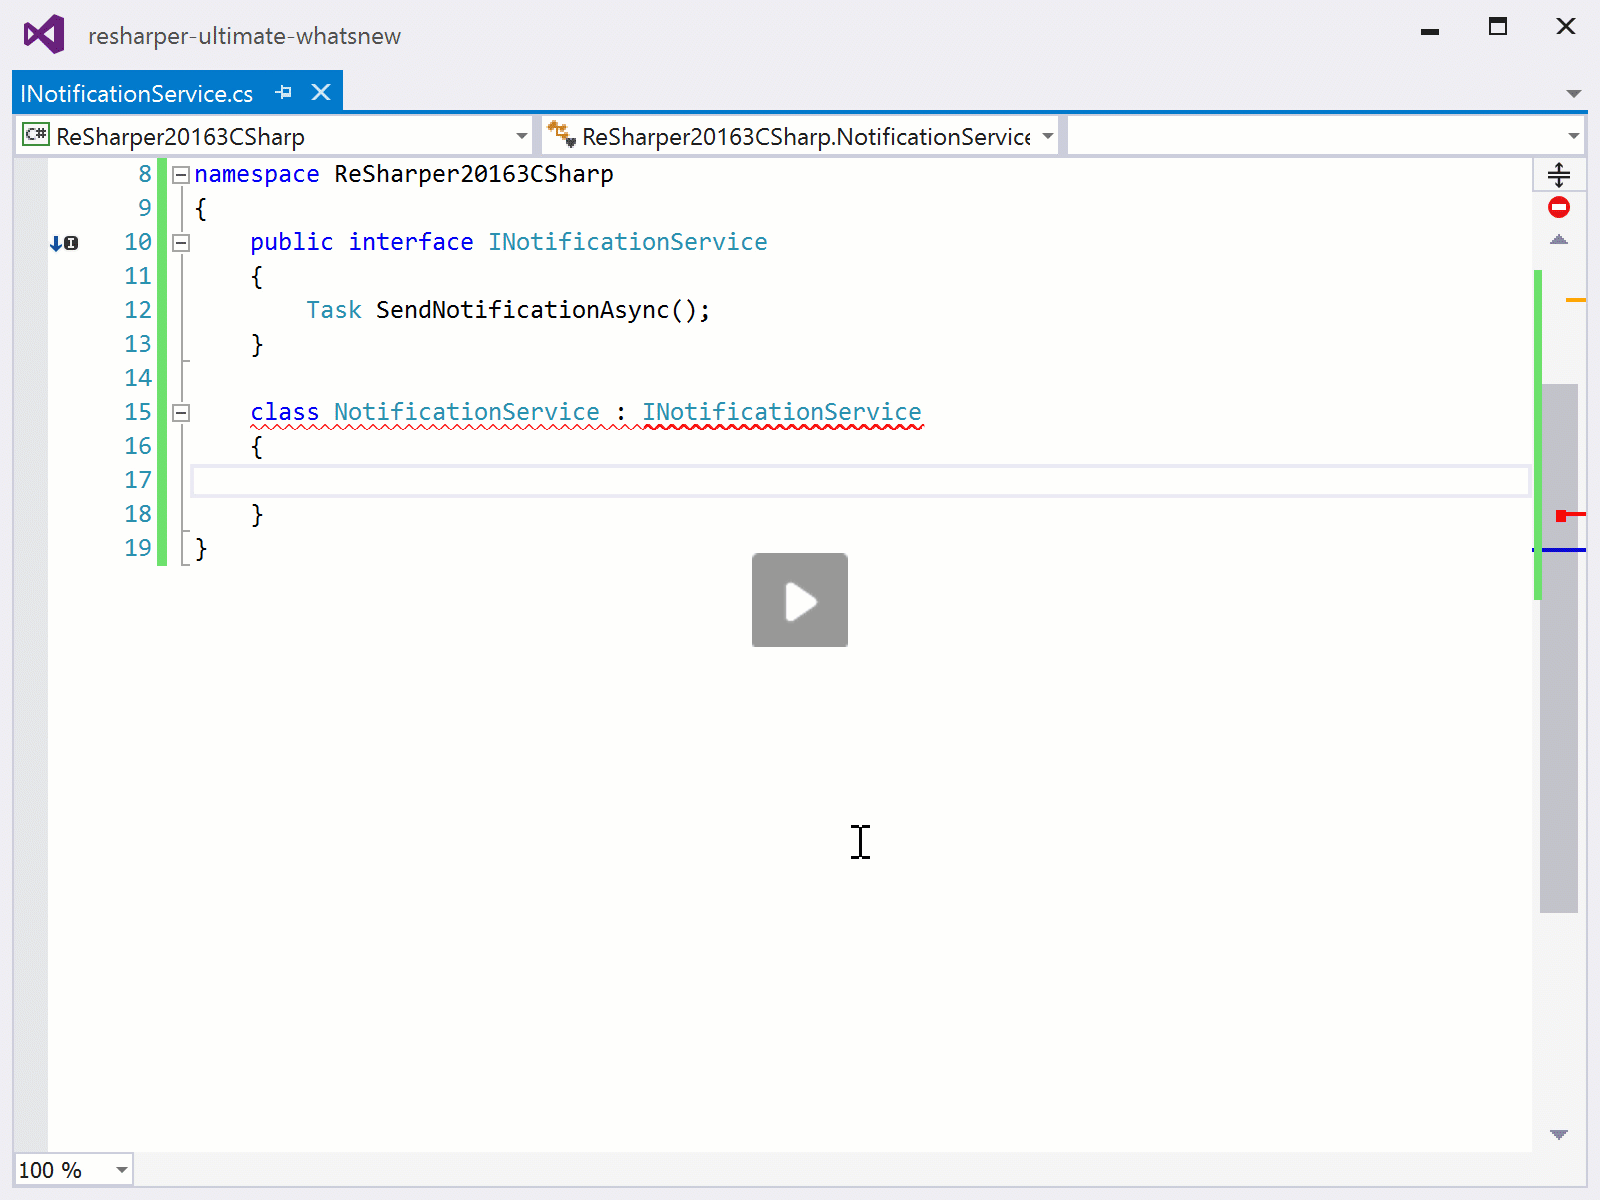1600x1200 pixels.
Task: Close the resharper-ultimate-whatsnew window
Action: tap(1566, 27)
